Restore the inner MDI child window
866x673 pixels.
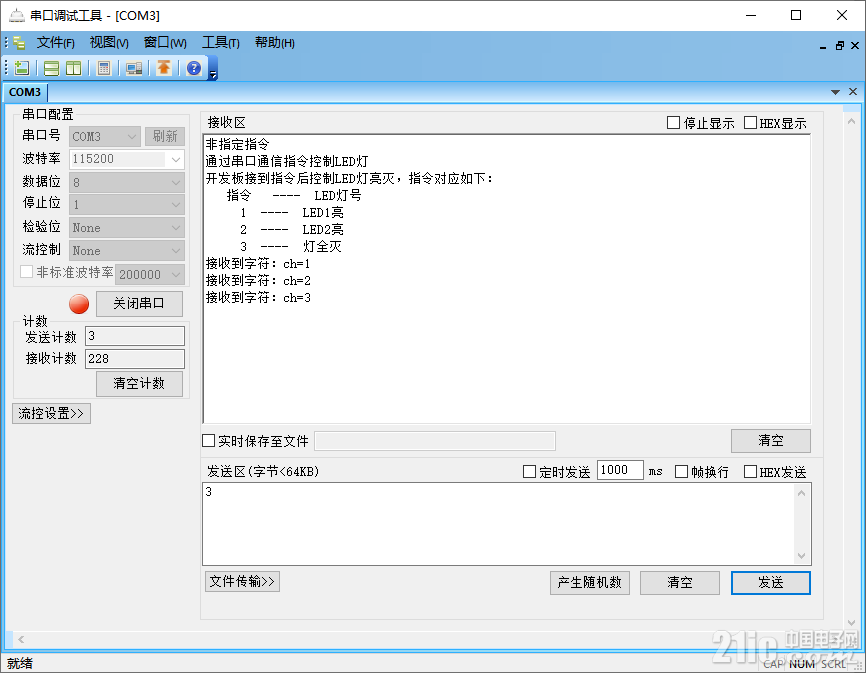point(839,46)
